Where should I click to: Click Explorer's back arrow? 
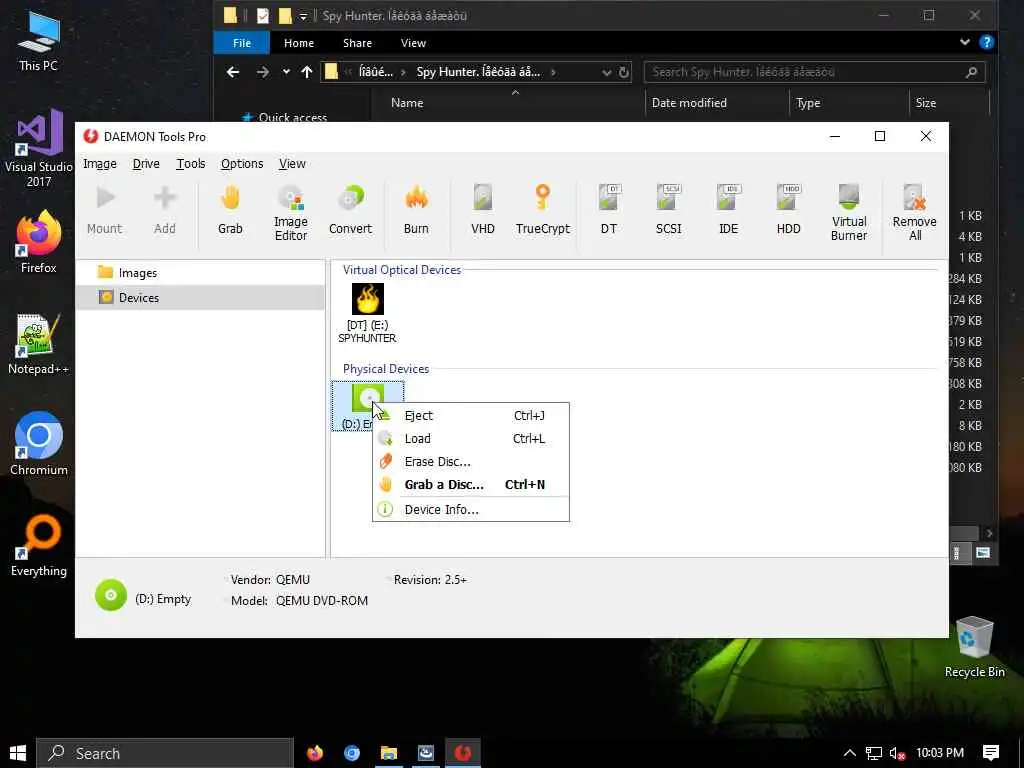point(232,72)
